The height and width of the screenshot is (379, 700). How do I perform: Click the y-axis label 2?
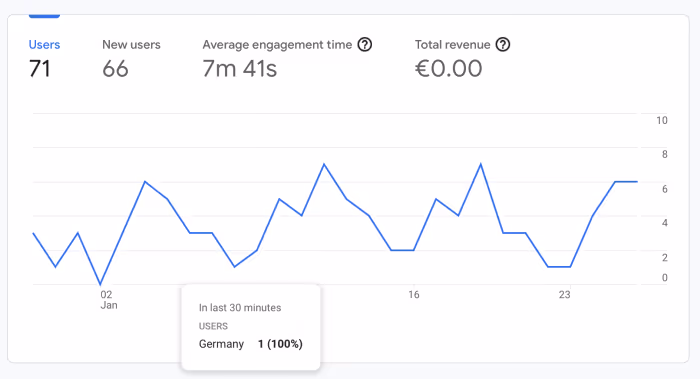click(665, 258)
